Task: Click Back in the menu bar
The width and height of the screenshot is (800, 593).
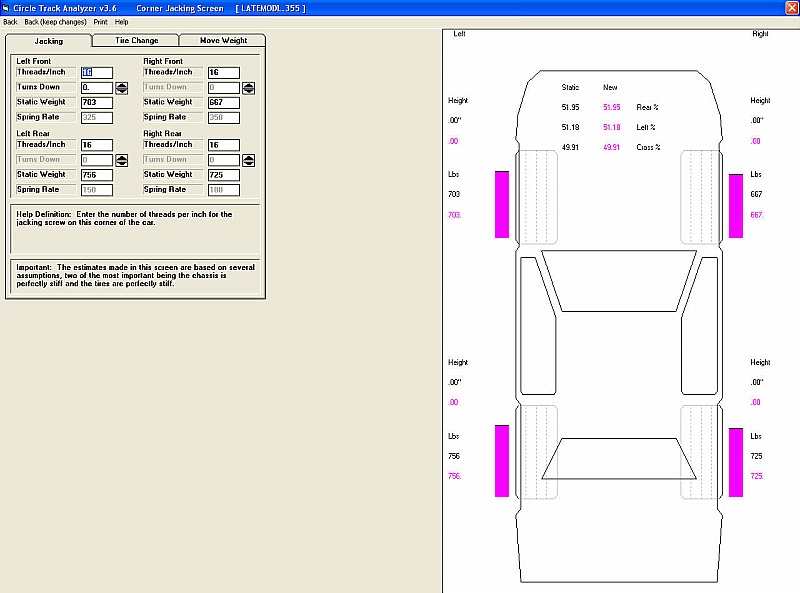Action: coord(10,21)
